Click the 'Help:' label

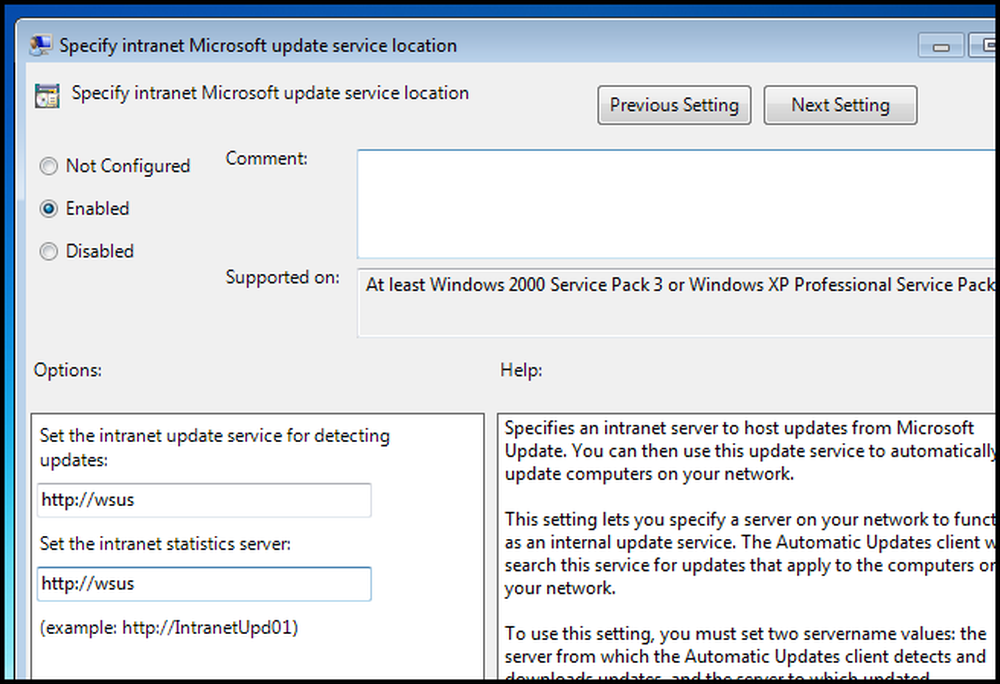point(521,370)
